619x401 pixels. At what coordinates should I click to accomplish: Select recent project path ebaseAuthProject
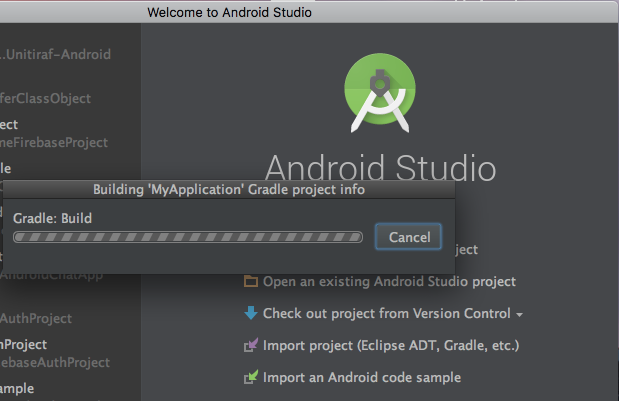click(55, 363)
